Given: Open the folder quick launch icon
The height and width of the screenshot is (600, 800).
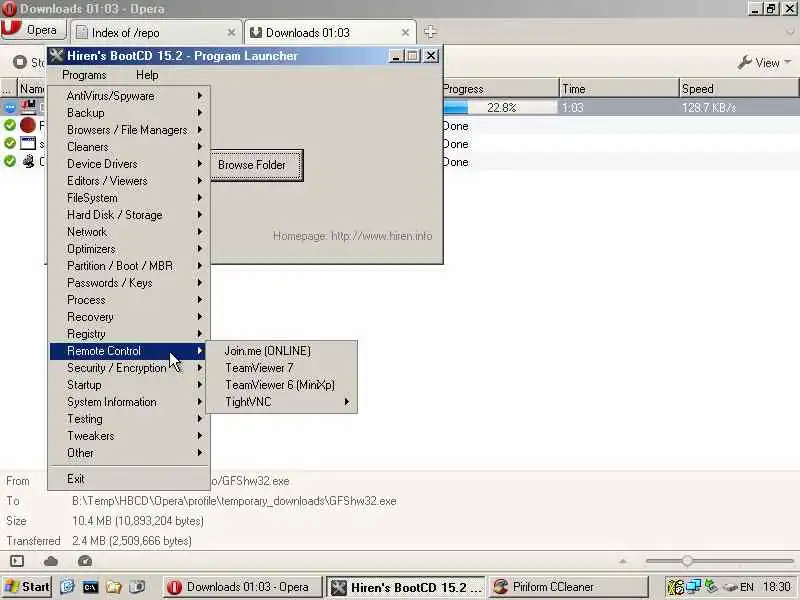Looking at the screenshot, I should point(113,587).
